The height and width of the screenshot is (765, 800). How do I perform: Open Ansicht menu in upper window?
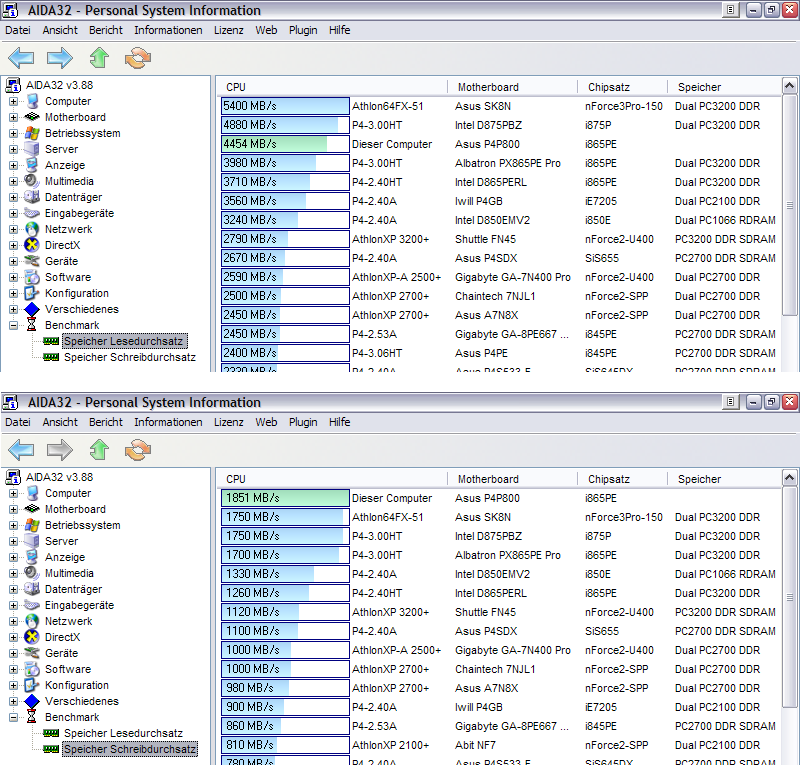(60, 30)
